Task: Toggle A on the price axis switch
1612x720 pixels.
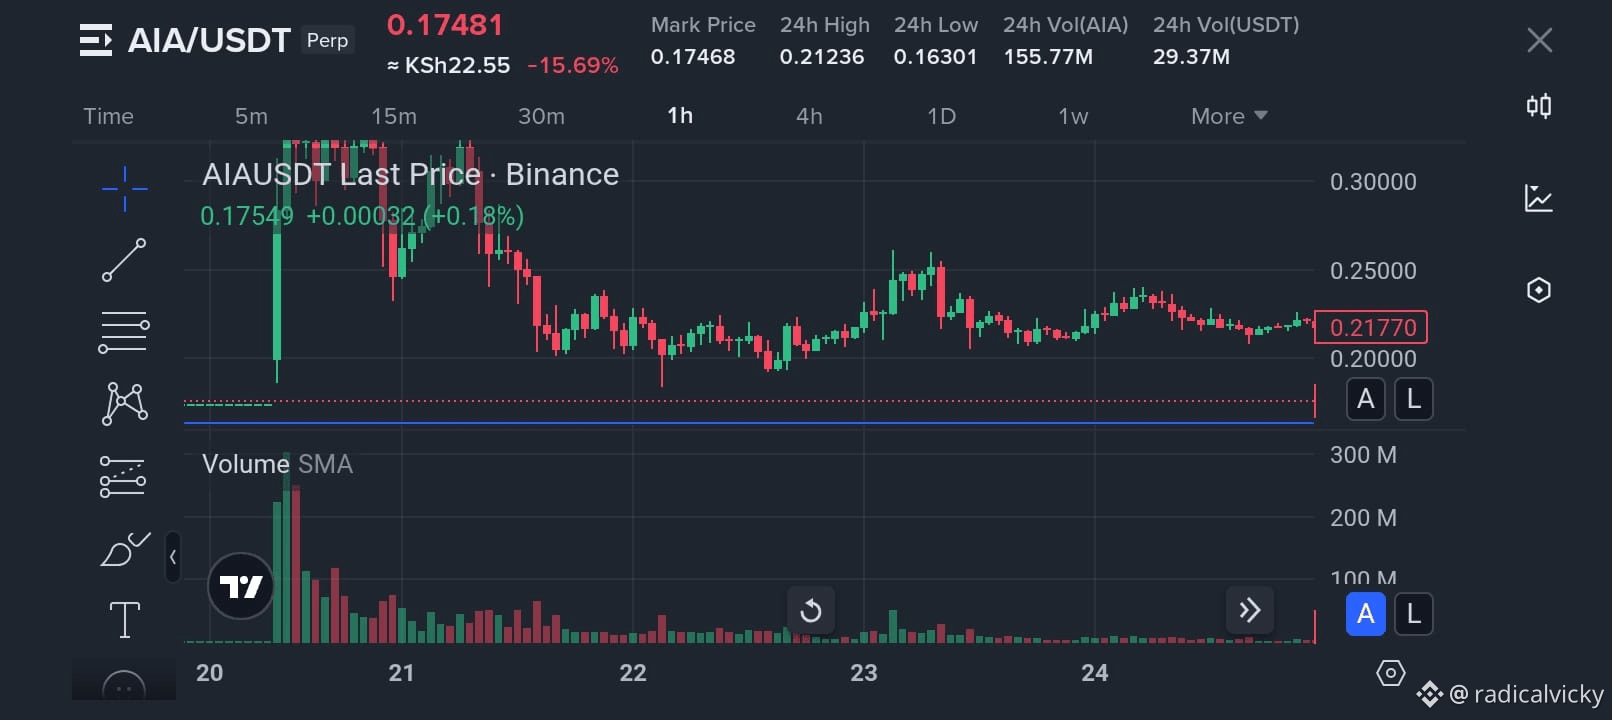Action: pyautogui.click(x=1365, y=398)
